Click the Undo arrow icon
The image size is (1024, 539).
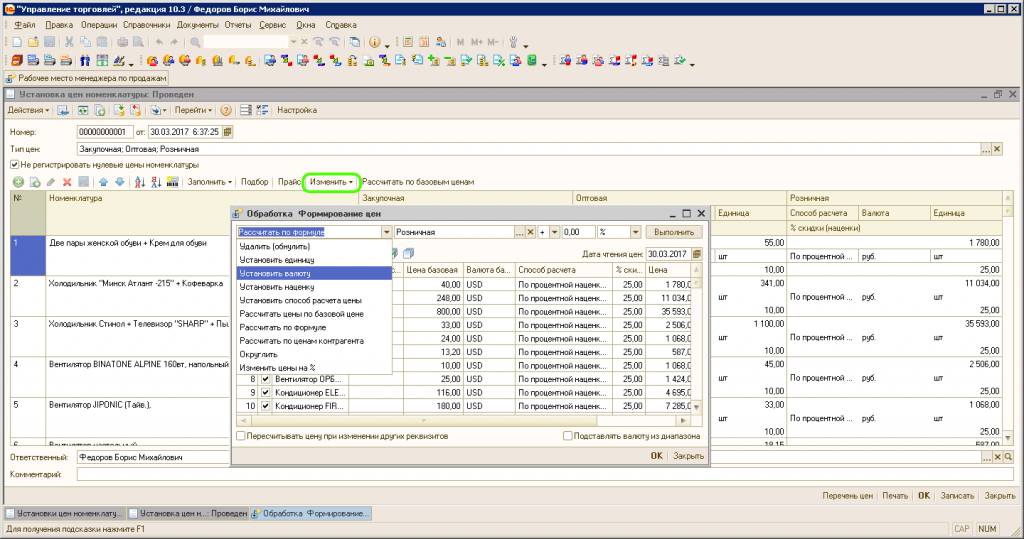(x=159, y=42)
